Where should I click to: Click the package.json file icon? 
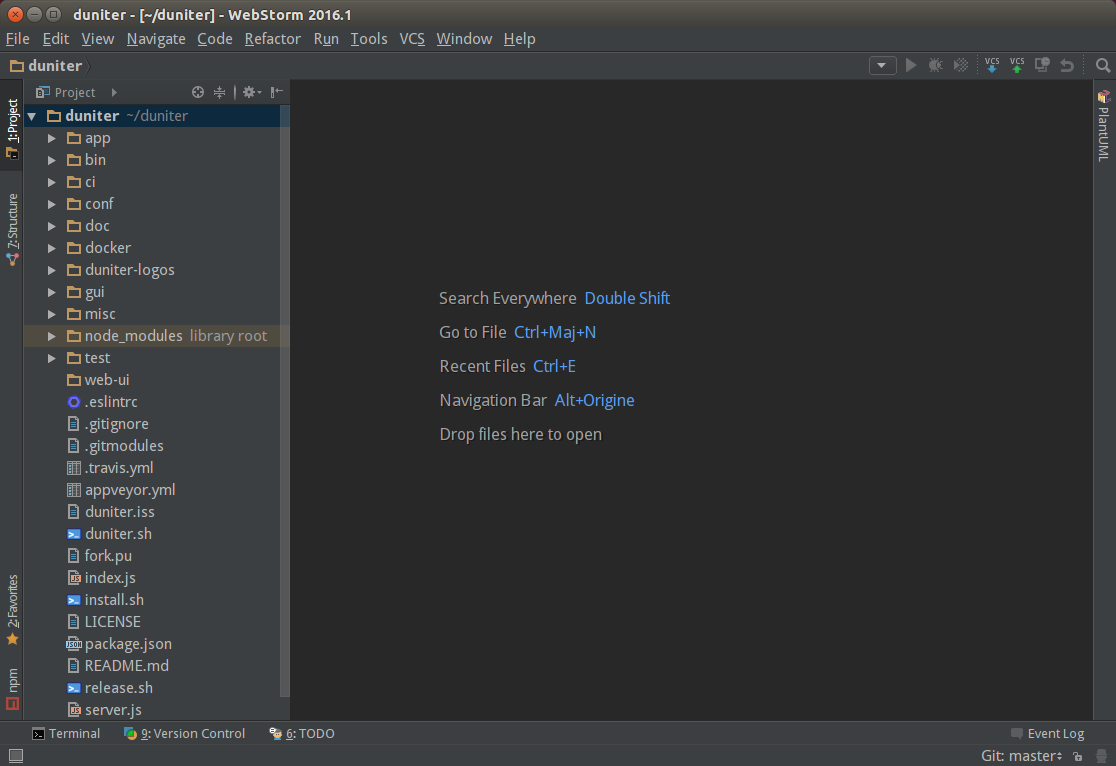click(x=73, y=644)
